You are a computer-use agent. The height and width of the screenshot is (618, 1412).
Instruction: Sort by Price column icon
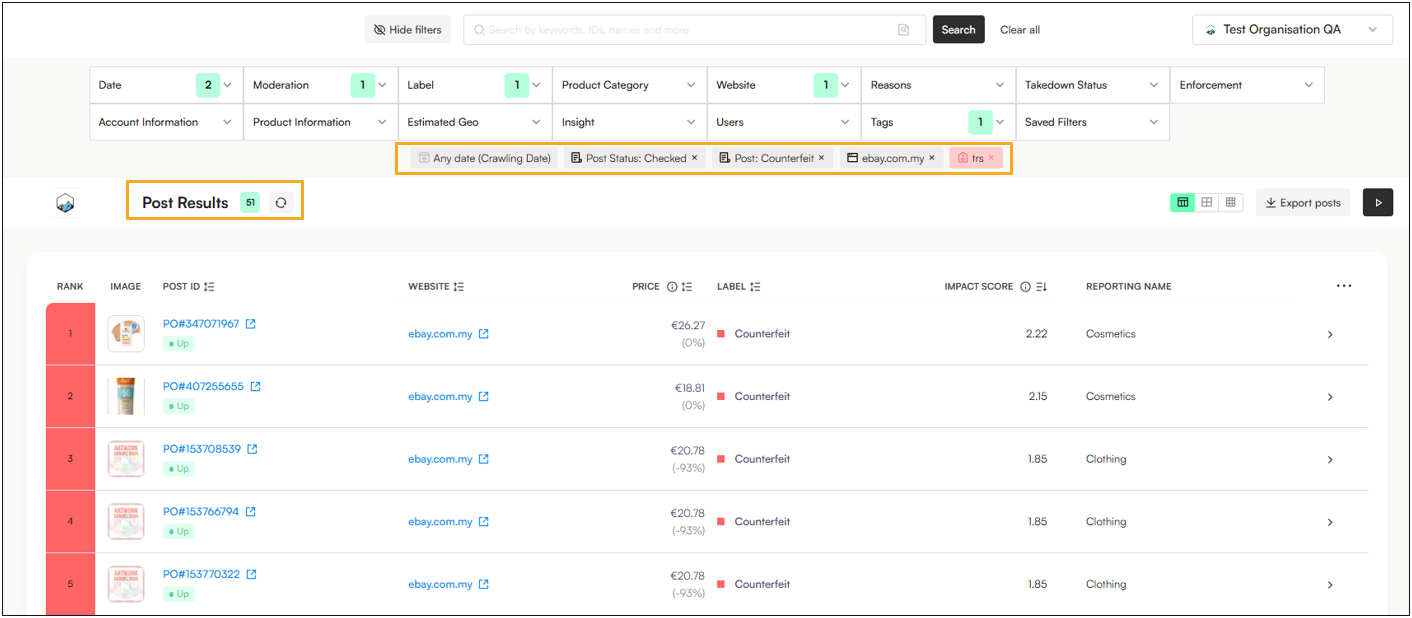click(687, 287)
